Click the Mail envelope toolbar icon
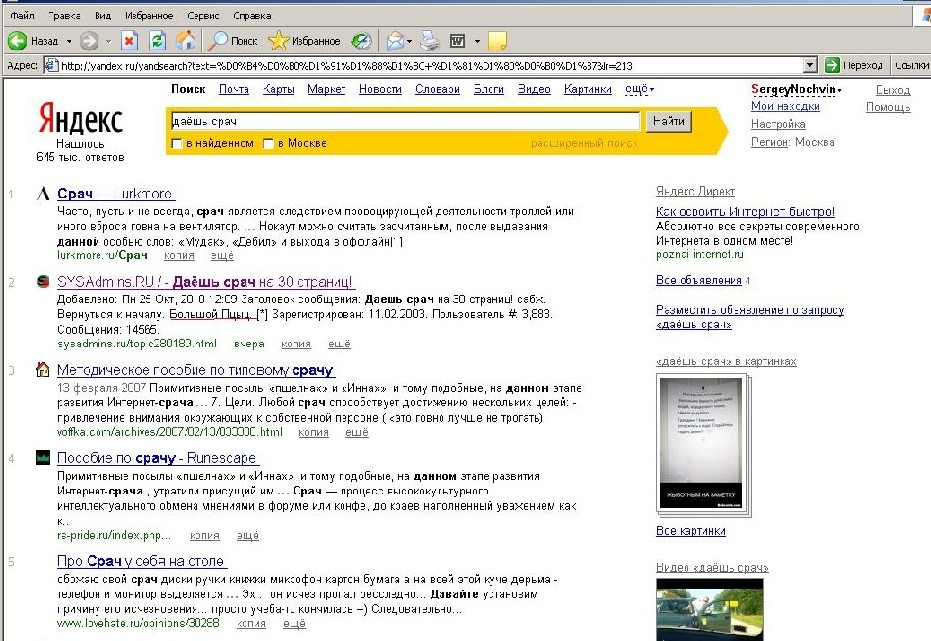Screen dimensions: 931x641 click(395, 41)
